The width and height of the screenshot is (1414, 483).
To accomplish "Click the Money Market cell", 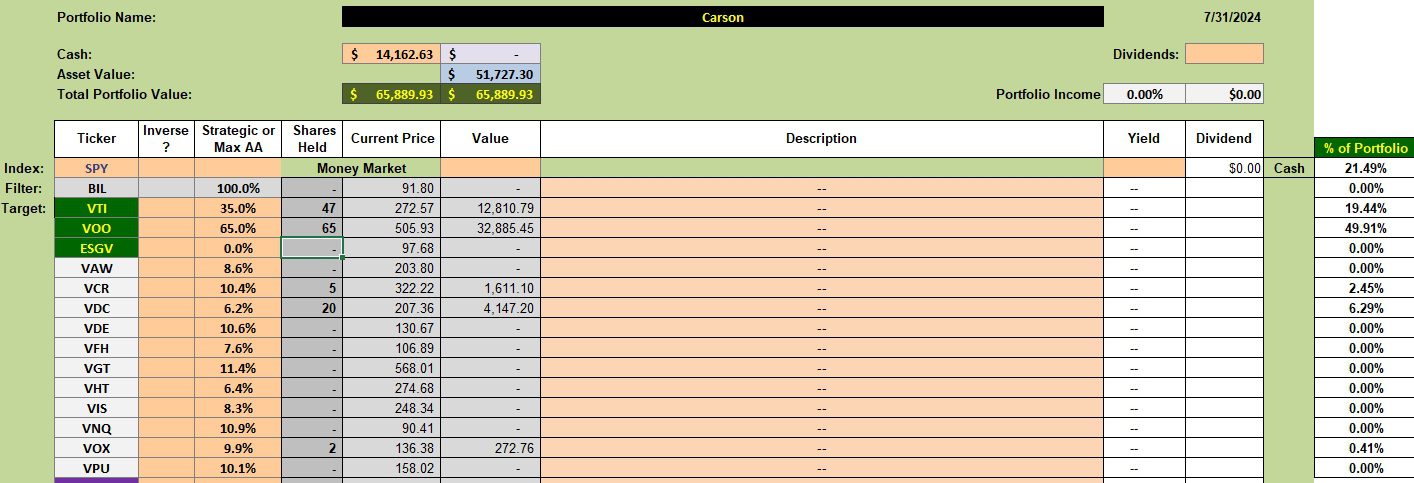I will tap(361, 168).
